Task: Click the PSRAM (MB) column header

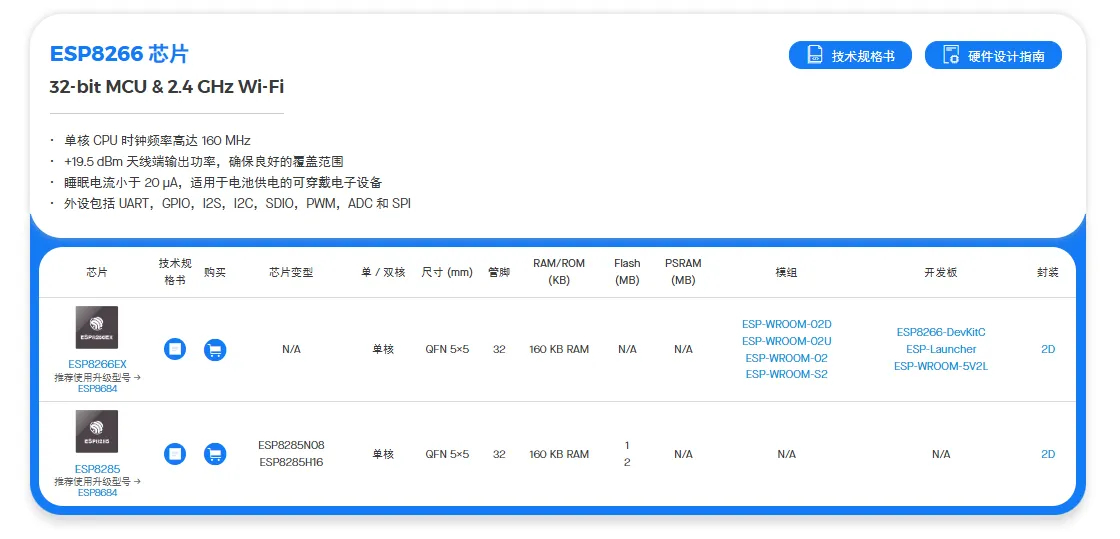Action: pyautogui.click(x=683, y=272)
